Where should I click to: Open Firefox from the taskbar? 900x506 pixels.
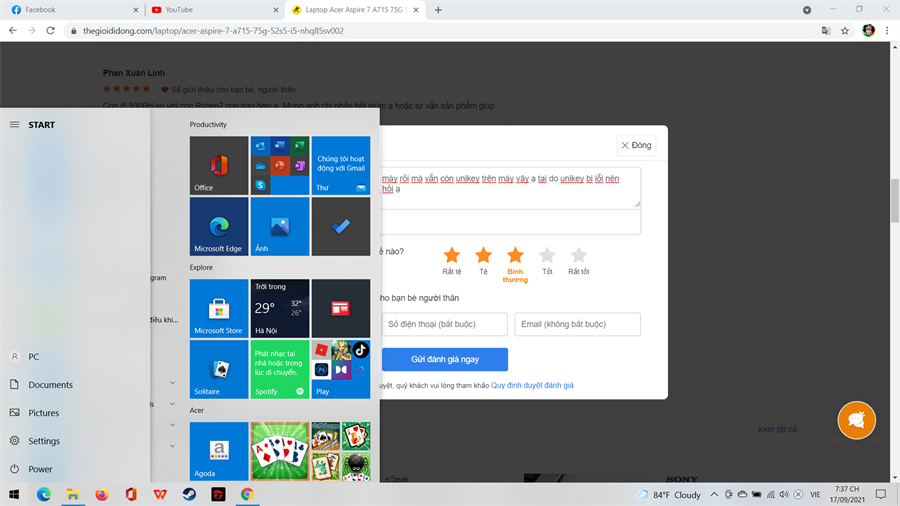[102, 494]
